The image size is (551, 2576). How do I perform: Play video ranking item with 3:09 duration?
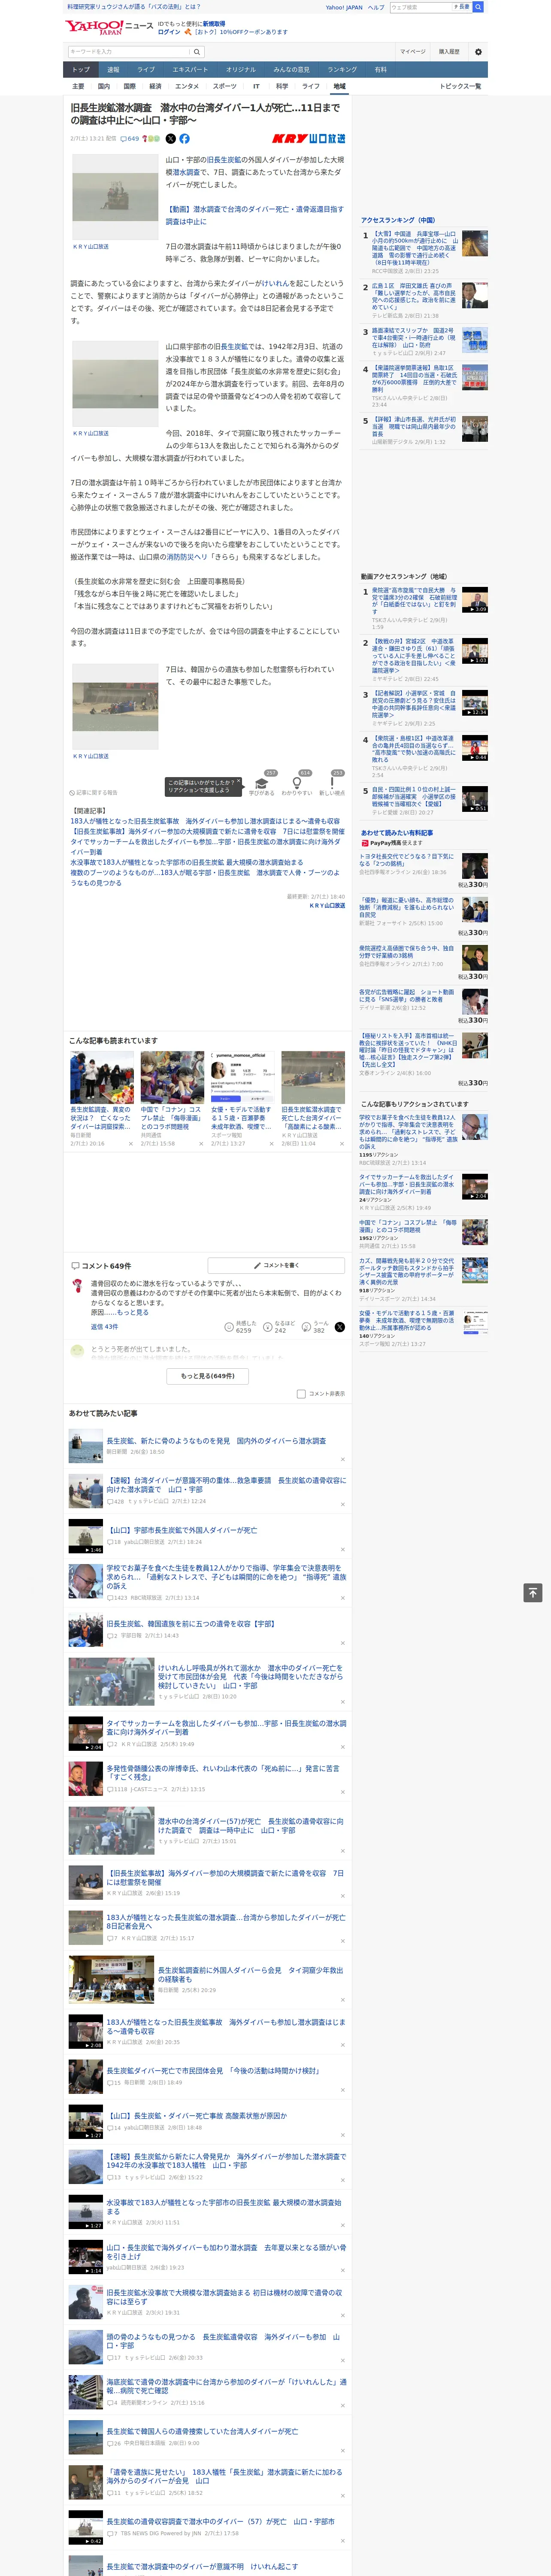pyautogui.click(x=475, y=600)
